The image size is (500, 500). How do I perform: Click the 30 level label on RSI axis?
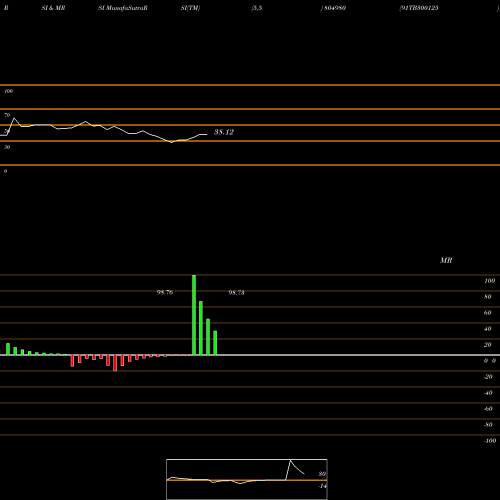7,147
